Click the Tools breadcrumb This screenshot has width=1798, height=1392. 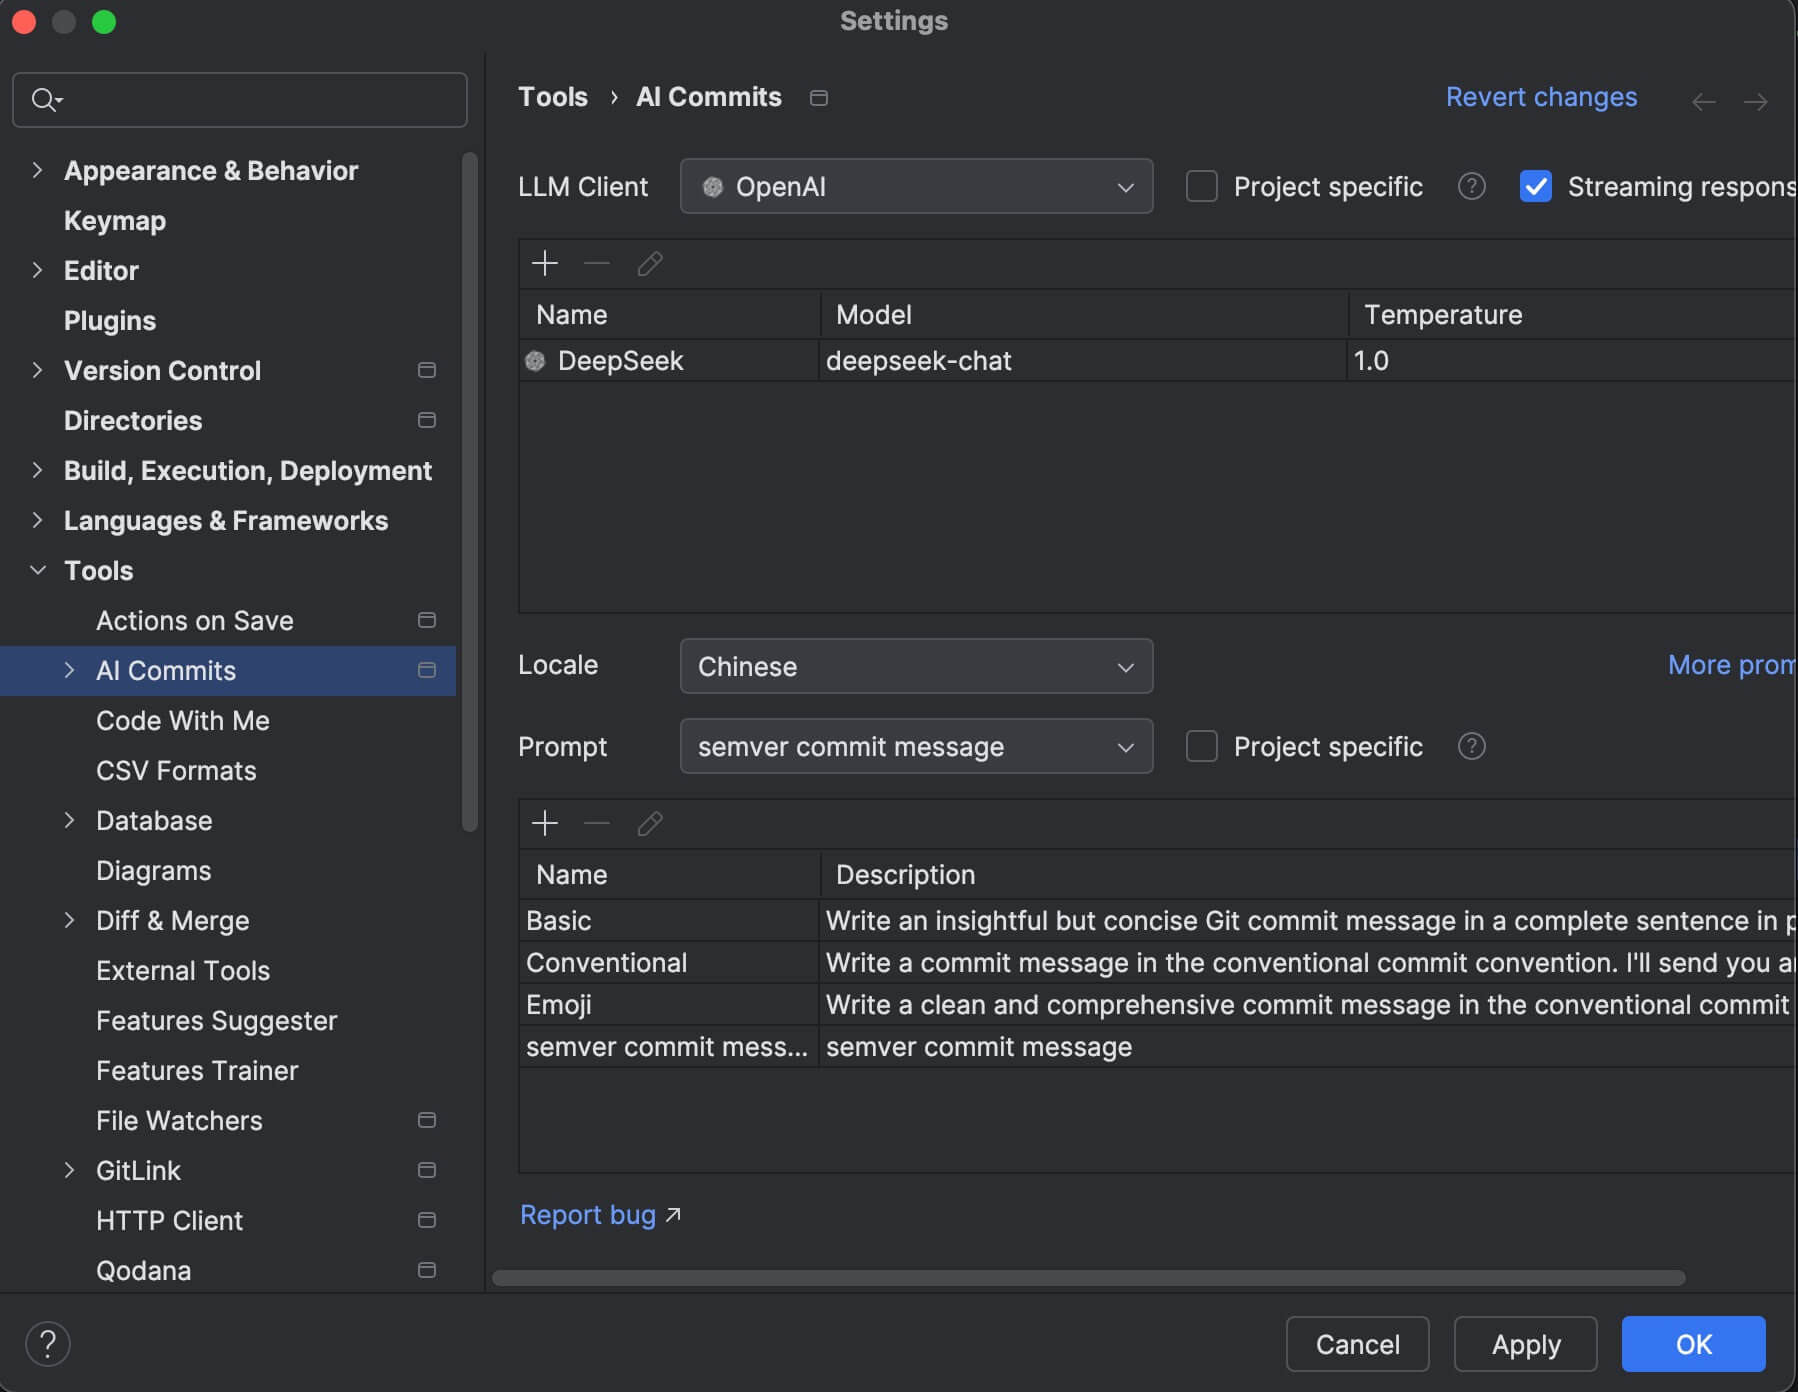pyautogui.click(x=553, y=97)
